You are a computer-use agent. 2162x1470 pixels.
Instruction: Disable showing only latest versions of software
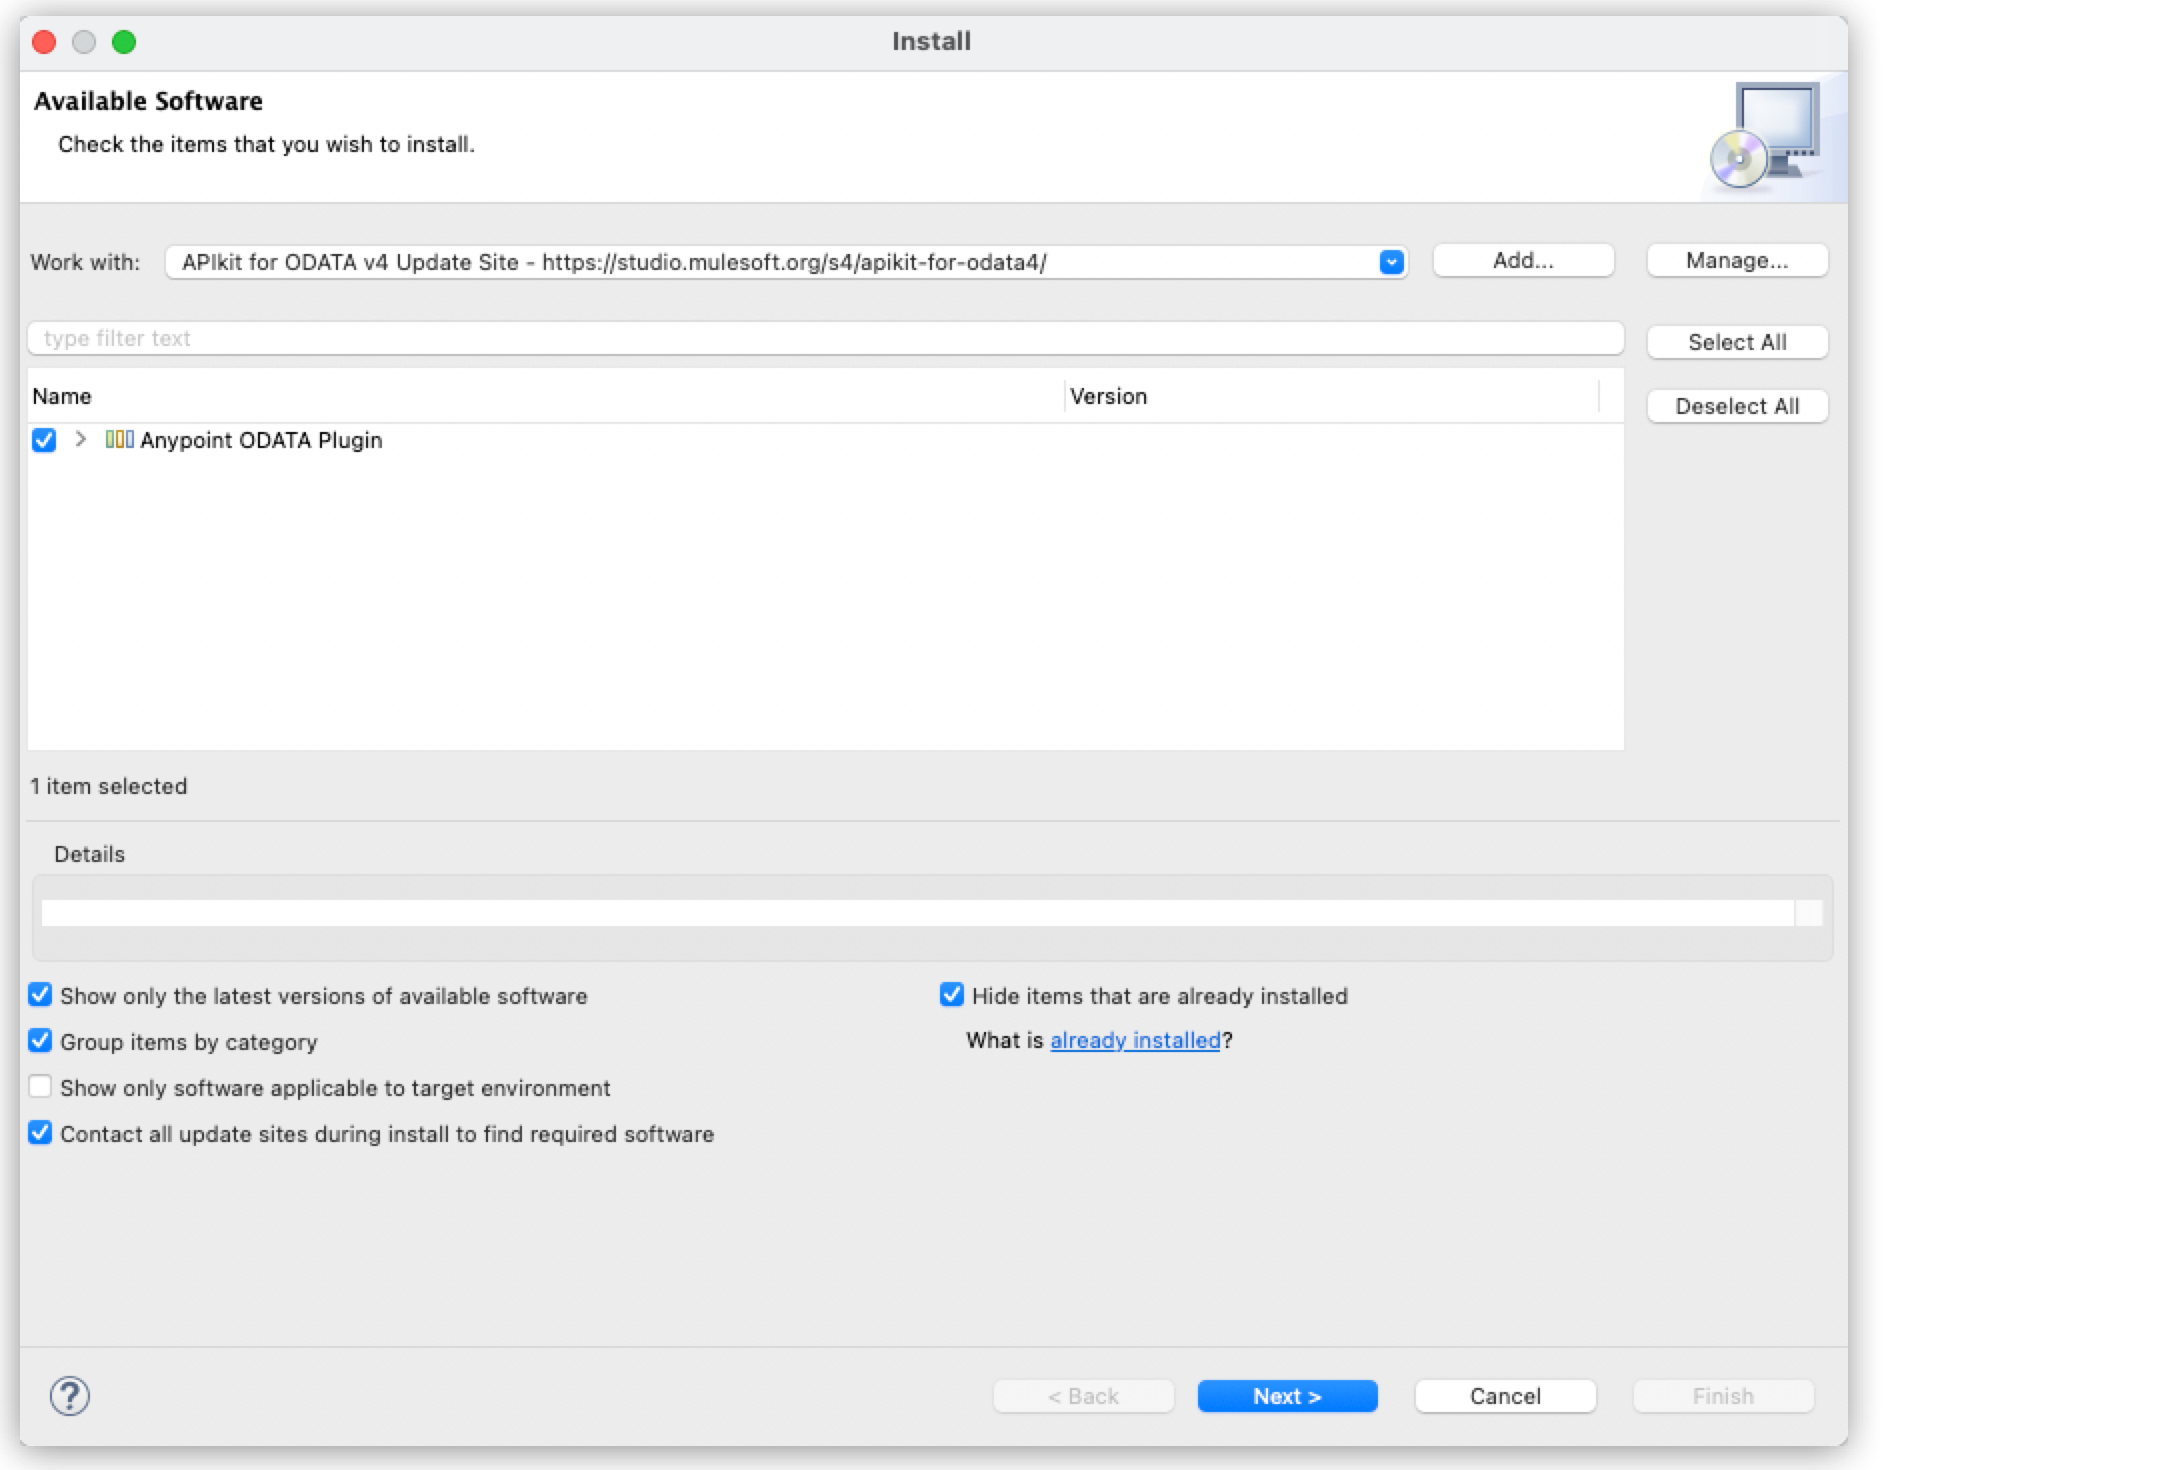coord(40,995)
